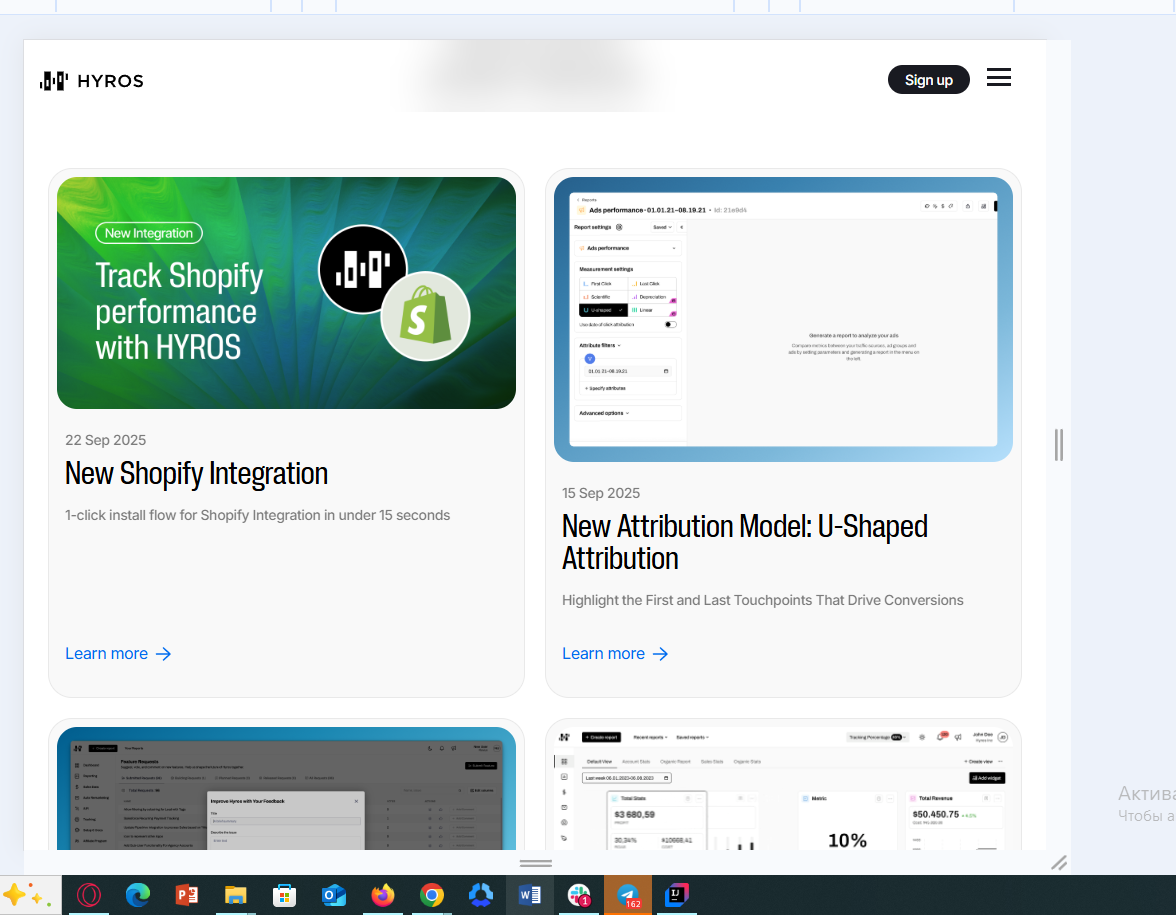The height and width of the screenshot is (915, 1176).
Task: Open File Explorer from the taskbar
Action: pos(236,895)
